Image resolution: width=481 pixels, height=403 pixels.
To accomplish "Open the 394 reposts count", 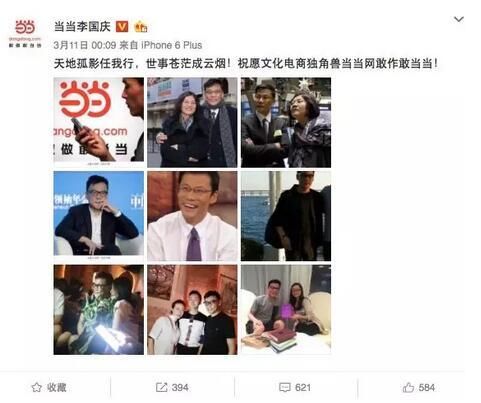I will point(180,387).
